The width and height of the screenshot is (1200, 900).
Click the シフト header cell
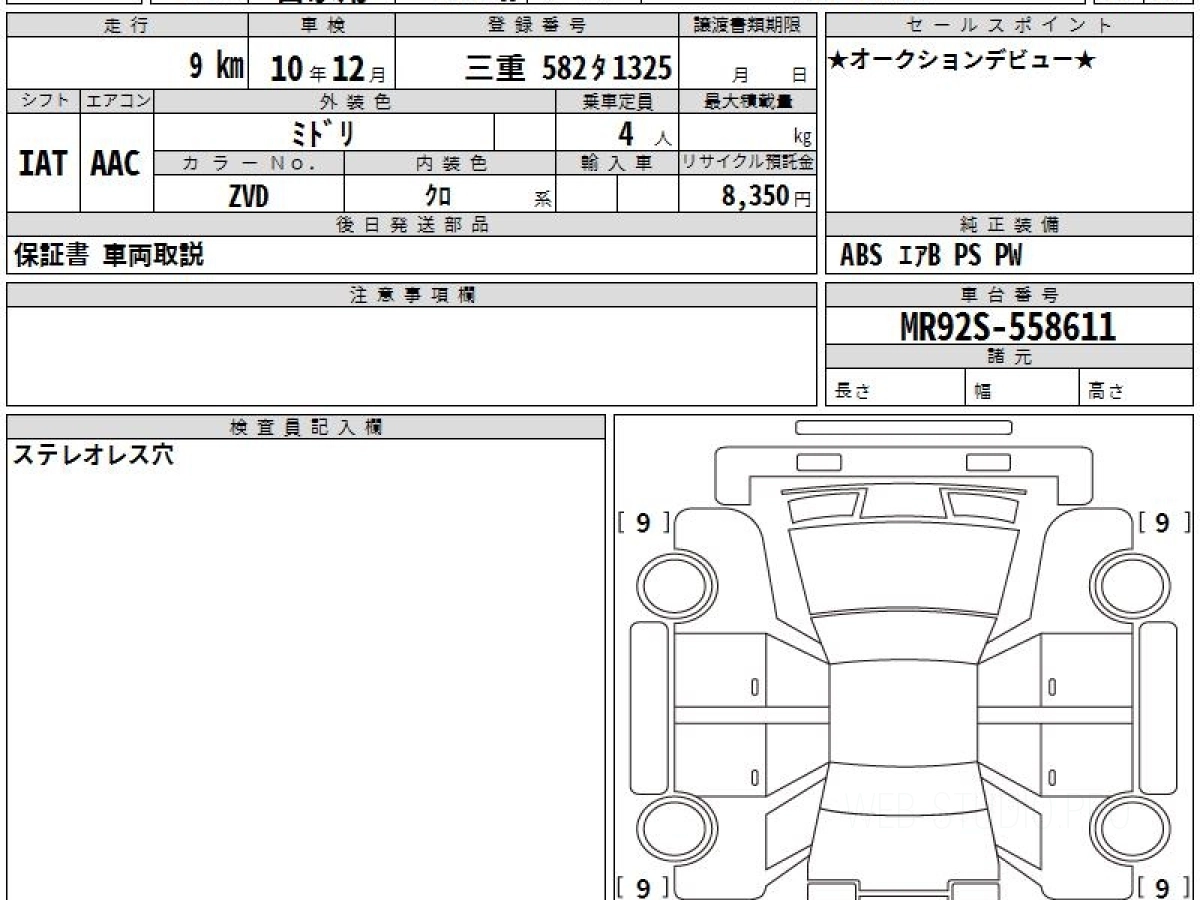(x=43, y=101)
